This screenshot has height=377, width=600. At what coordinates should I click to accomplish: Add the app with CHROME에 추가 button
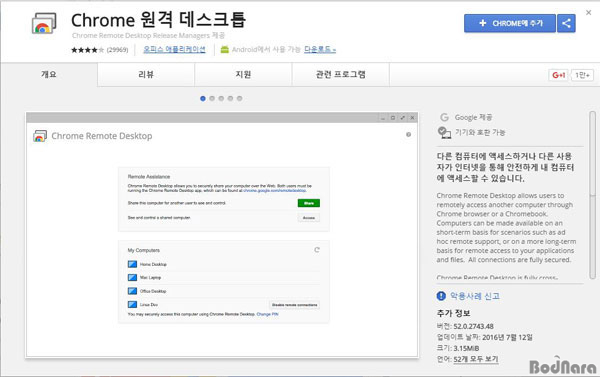coord(510,23)
